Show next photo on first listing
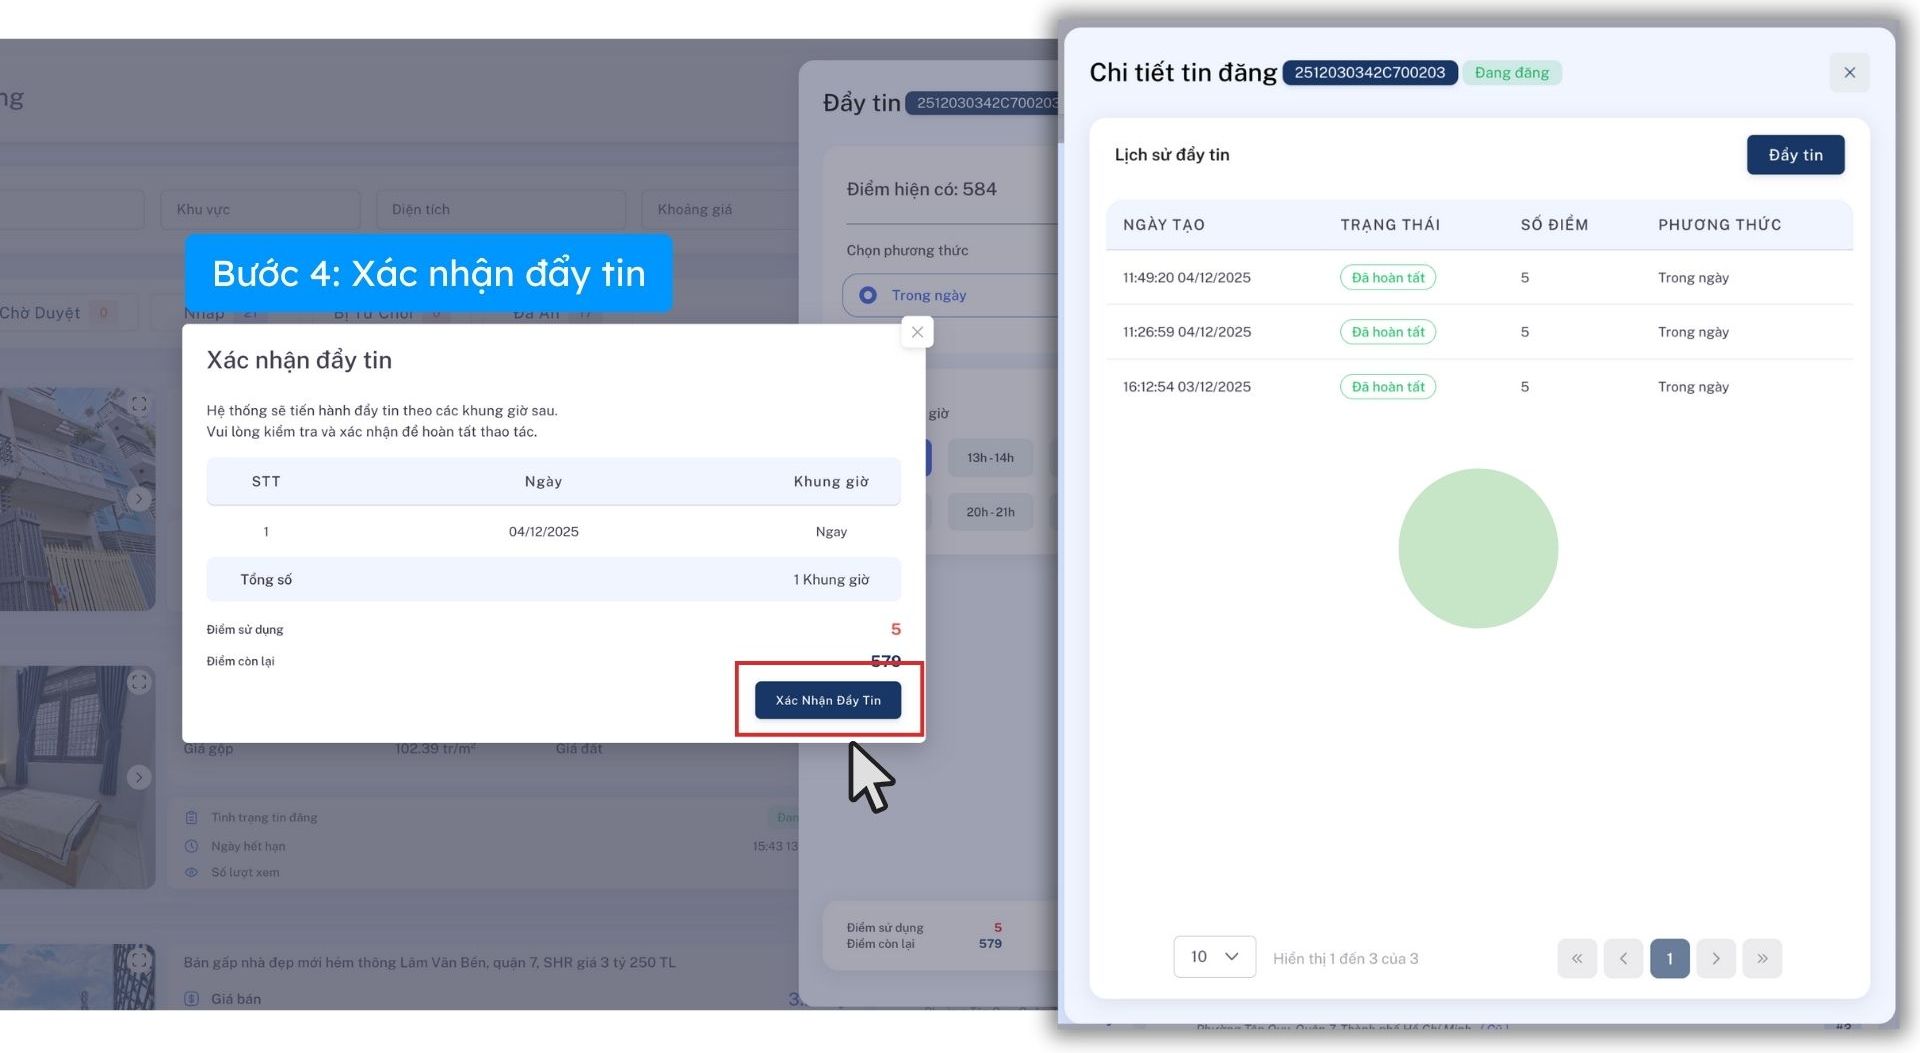1920x1053 pixels. [x=139, y=498]
